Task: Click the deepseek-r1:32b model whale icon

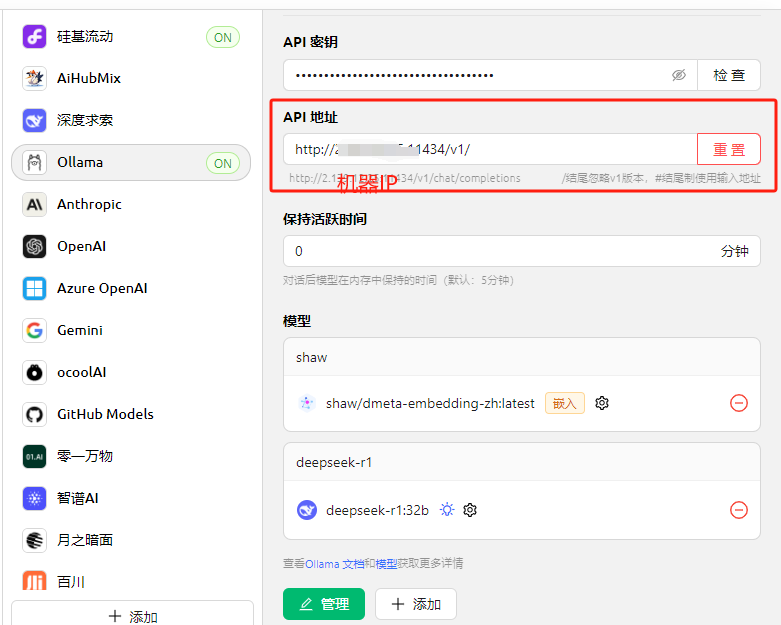Action: [x=307, y=510]
